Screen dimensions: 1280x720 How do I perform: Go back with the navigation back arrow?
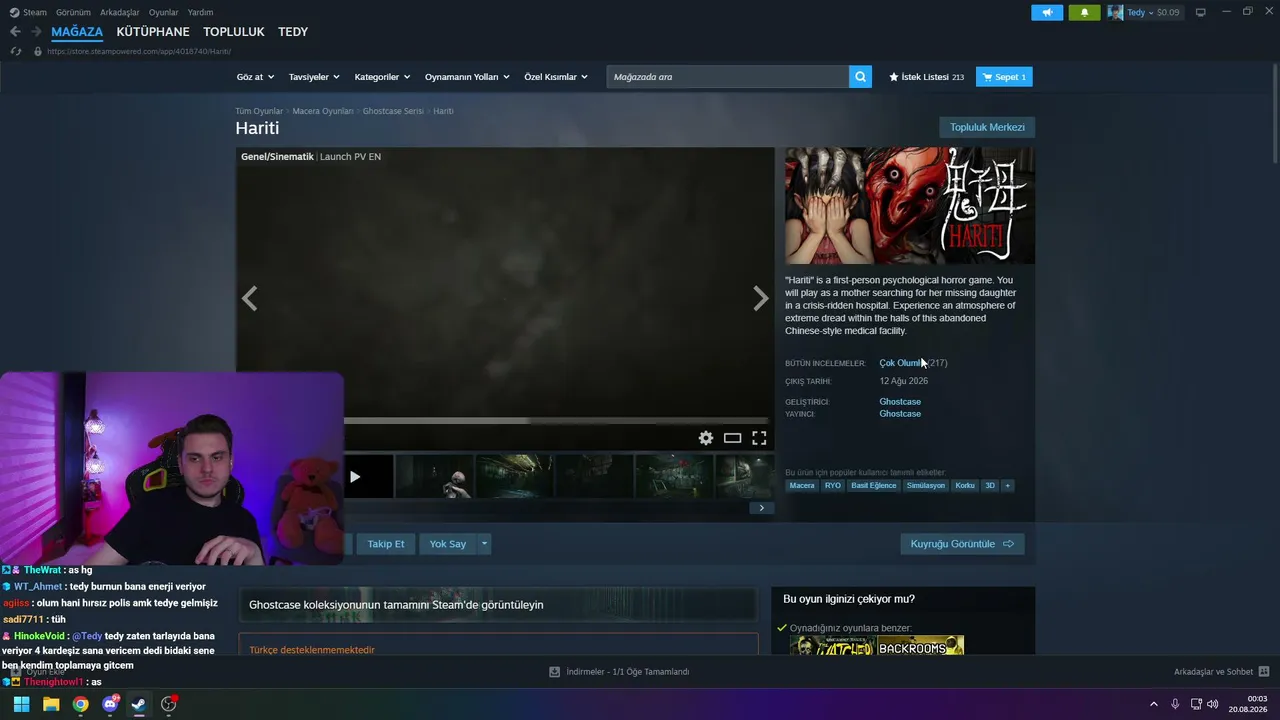pyautogui.click(x=15, y=32)
